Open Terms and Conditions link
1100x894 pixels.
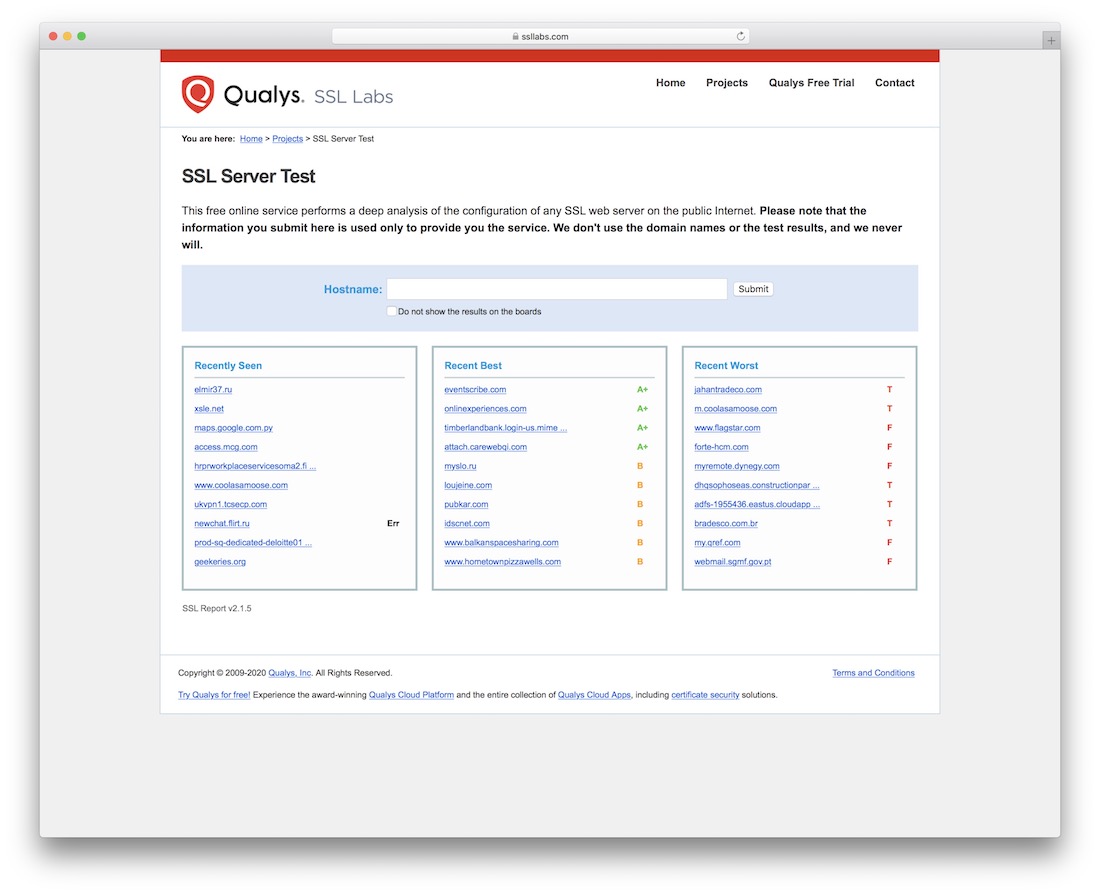click(x=873, y=673)
